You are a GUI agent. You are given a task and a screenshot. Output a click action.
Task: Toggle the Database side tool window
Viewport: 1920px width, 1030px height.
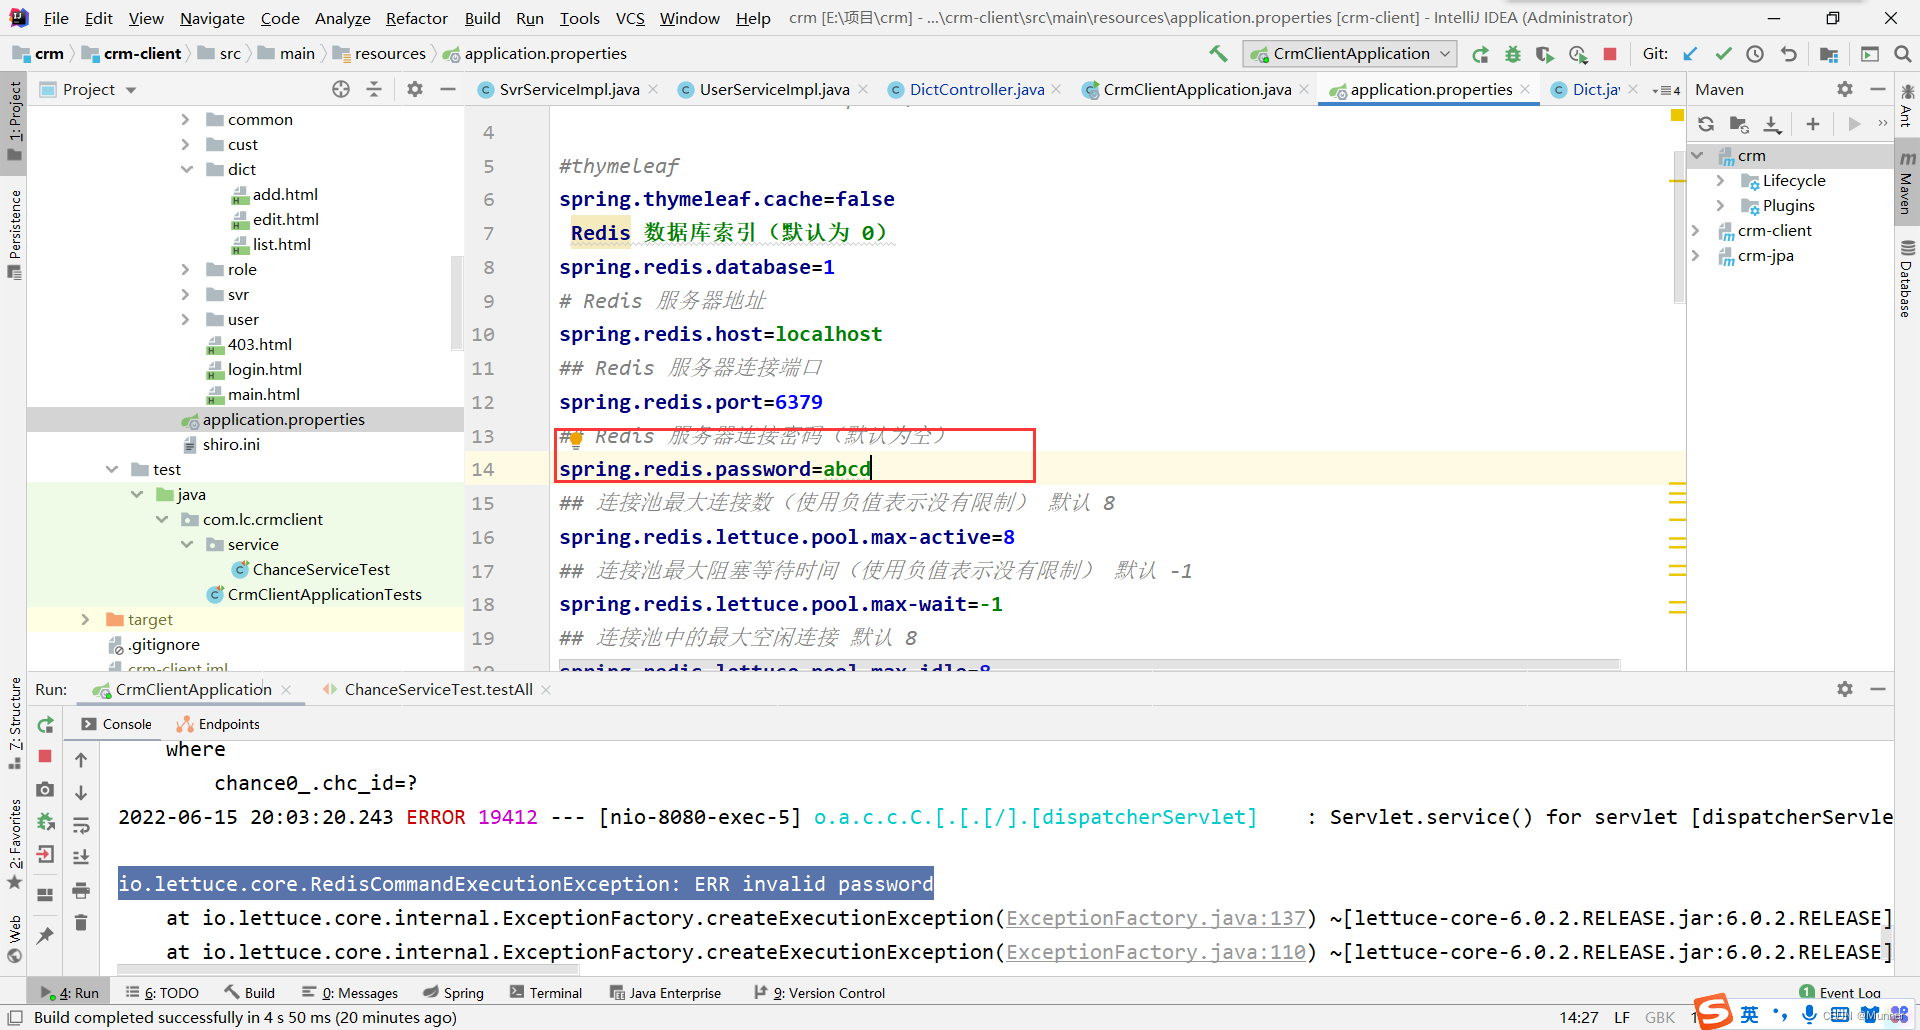1907,280
